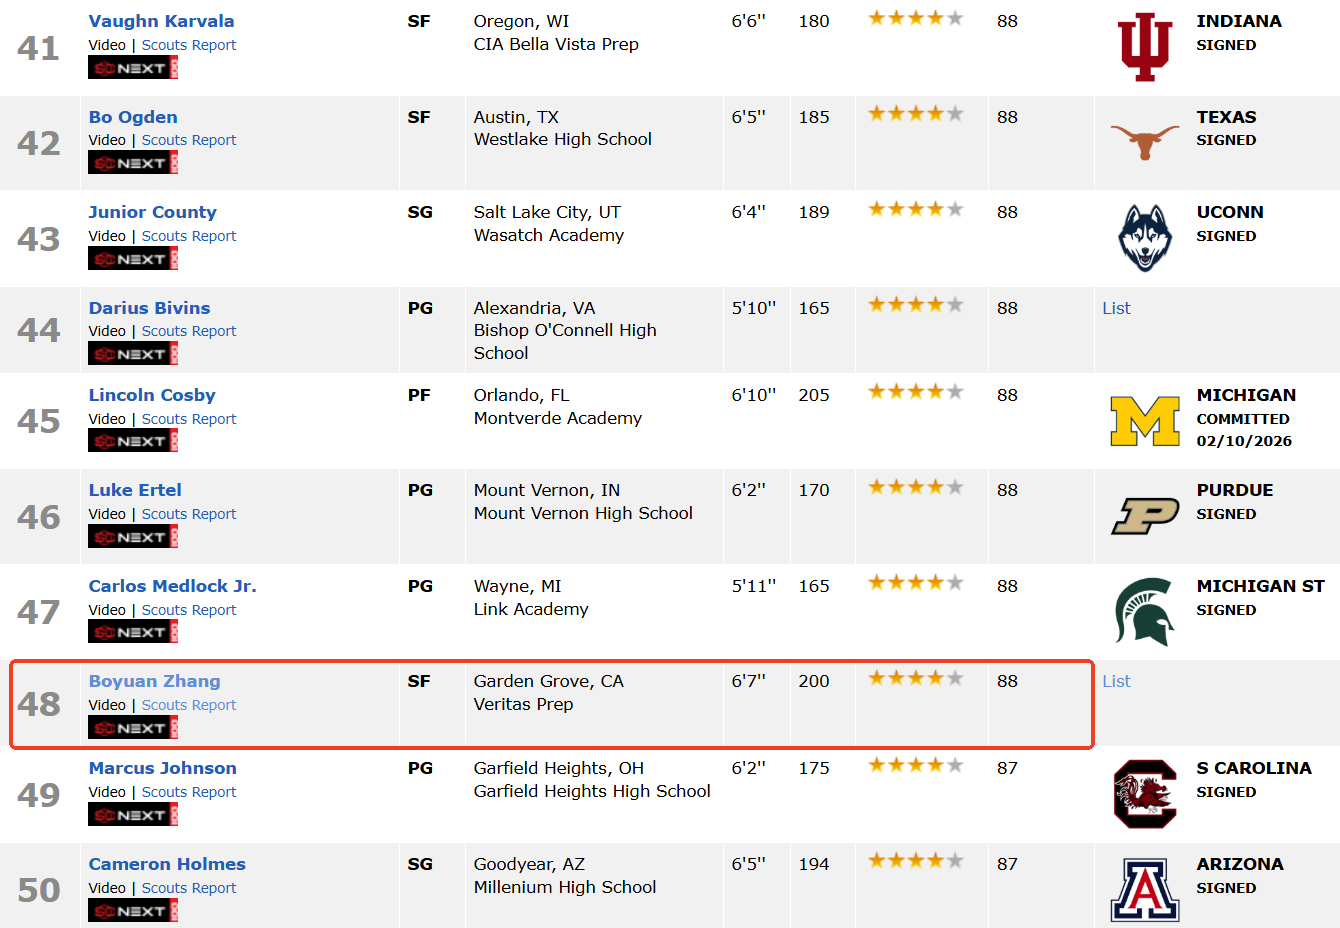Select the Purdue P logo

tap(1145, 516)
